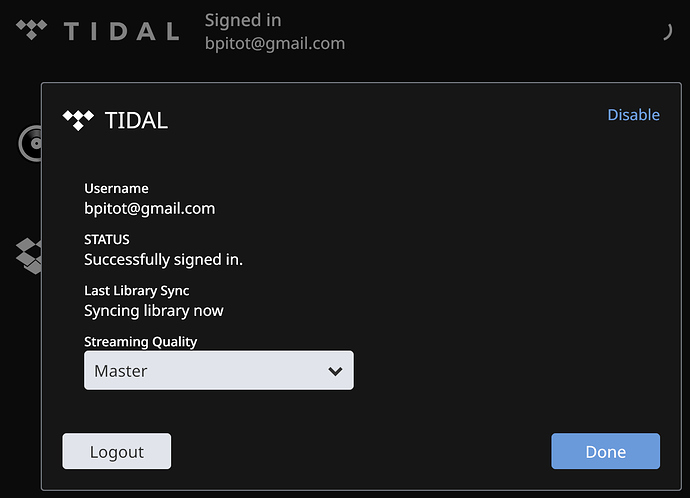Click the background bpitot@gmail.com account text

click(275, 44)
